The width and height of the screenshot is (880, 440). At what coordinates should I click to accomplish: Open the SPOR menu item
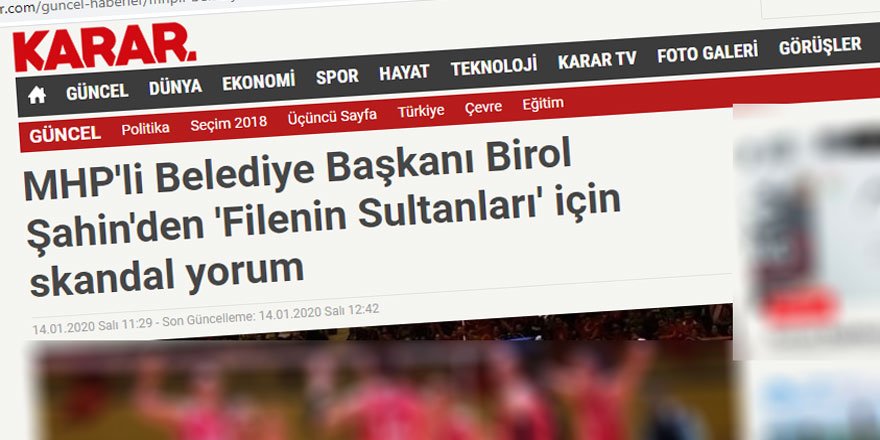coord(337,76)
